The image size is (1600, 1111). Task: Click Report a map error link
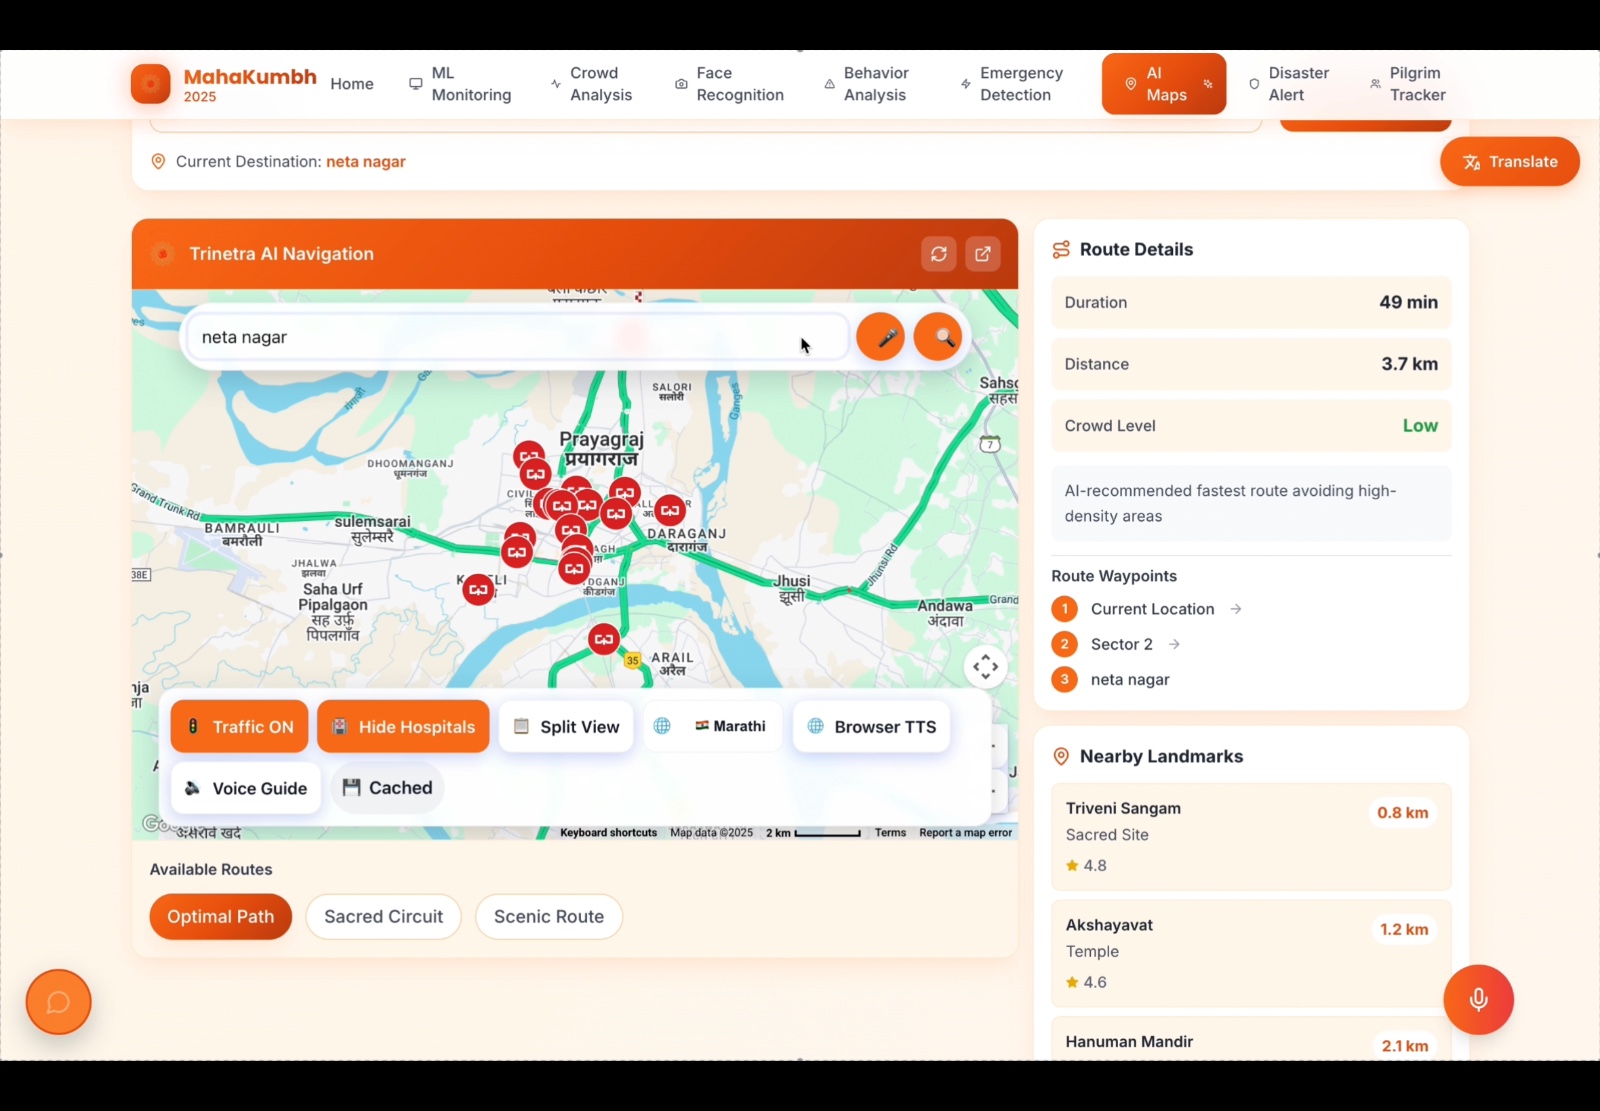pos(965,832)
